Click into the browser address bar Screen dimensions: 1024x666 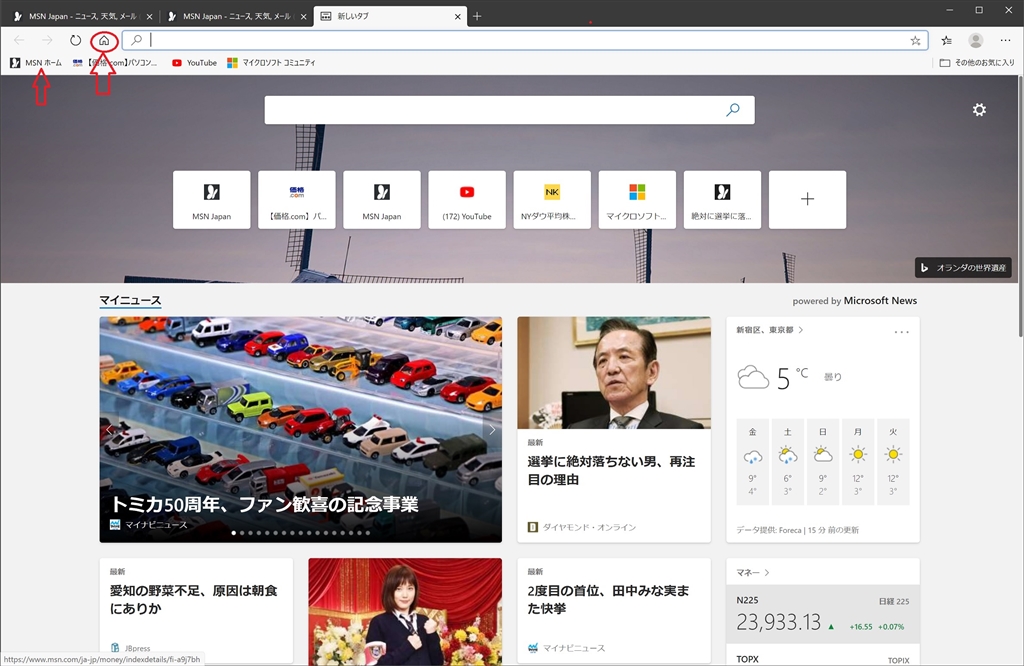click(x=526, y=40)
